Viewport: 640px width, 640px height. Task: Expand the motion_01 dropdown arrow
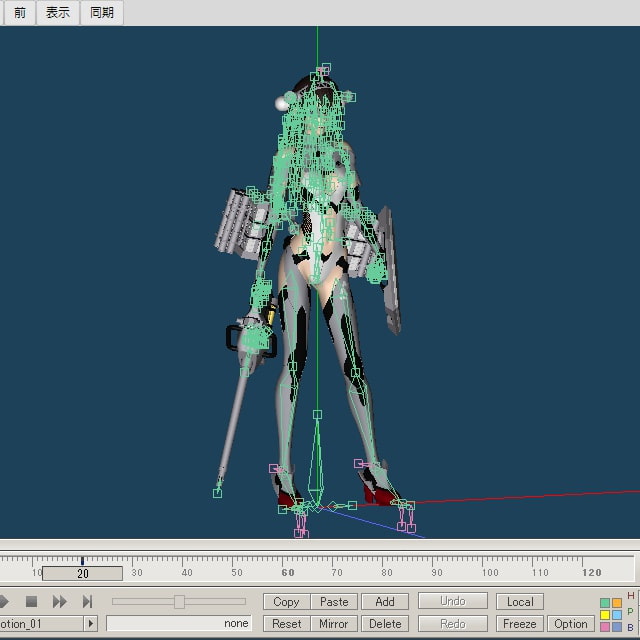90,623
